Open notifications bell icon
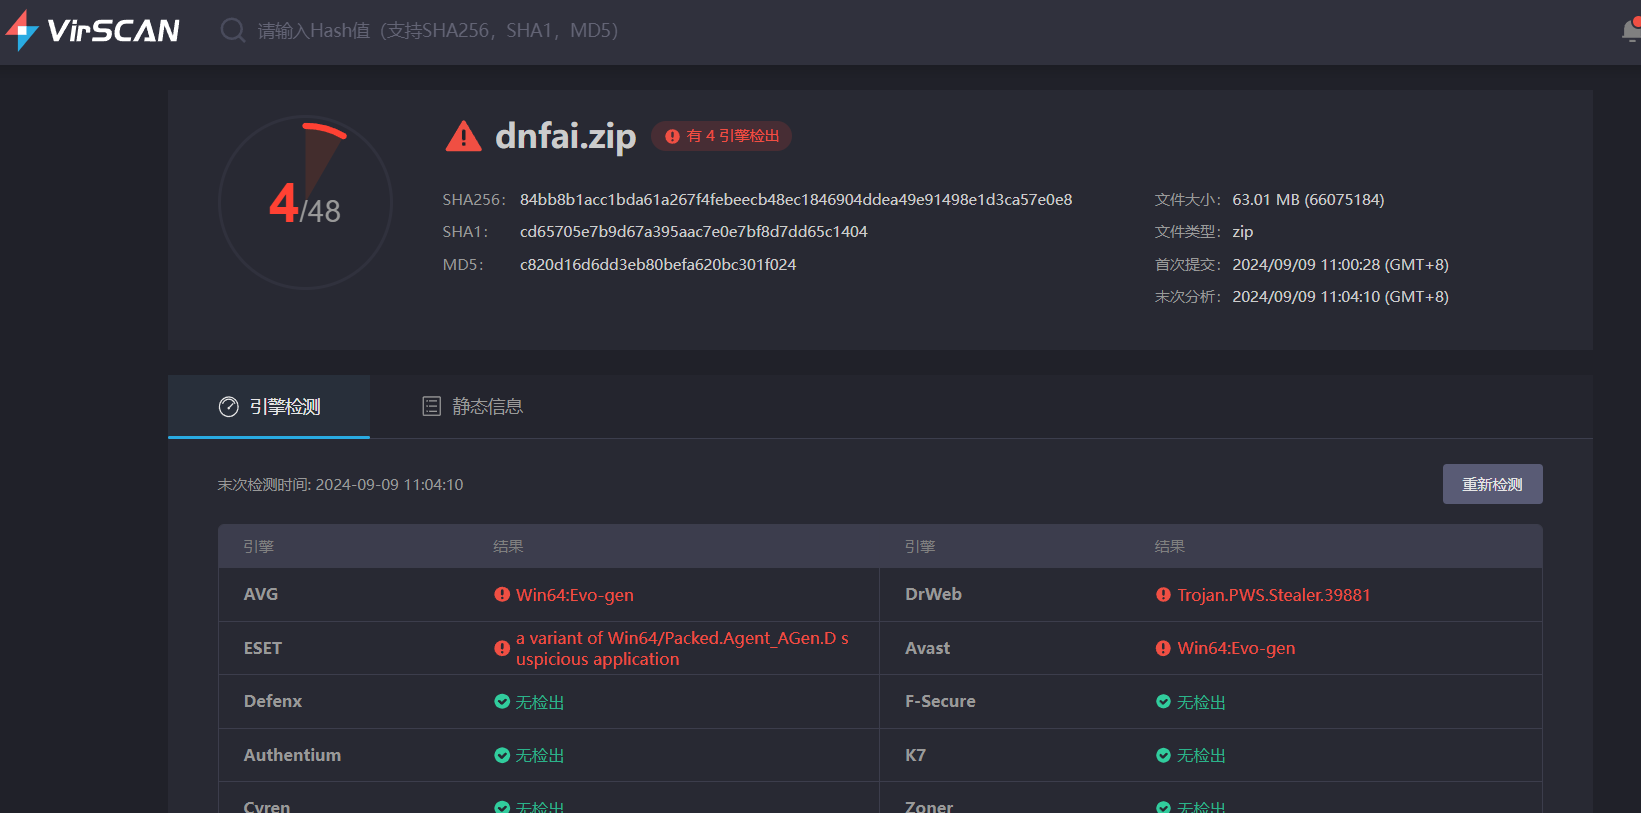This screenshot has width=1641, height=813. 1631,31
